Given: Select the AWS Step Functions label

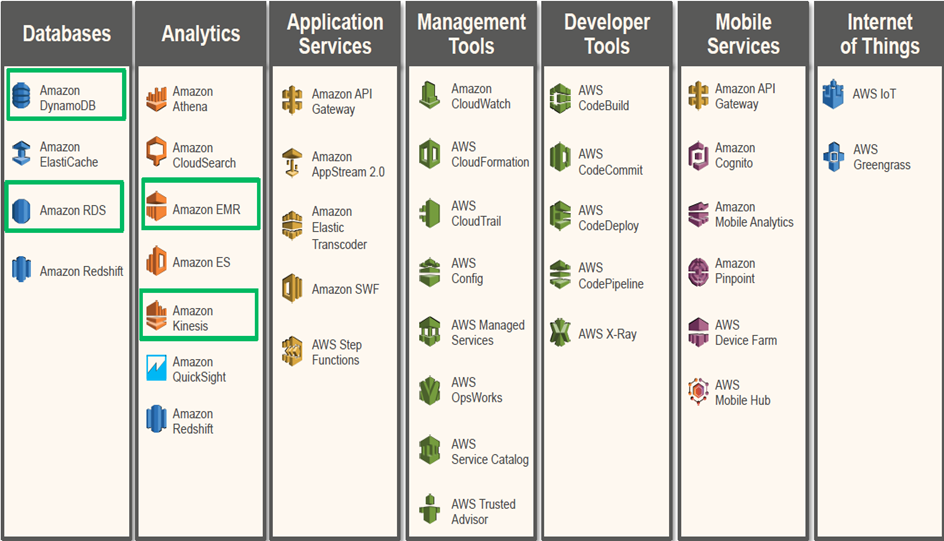Looking at the screenshot, I should [x=336, y=352].
